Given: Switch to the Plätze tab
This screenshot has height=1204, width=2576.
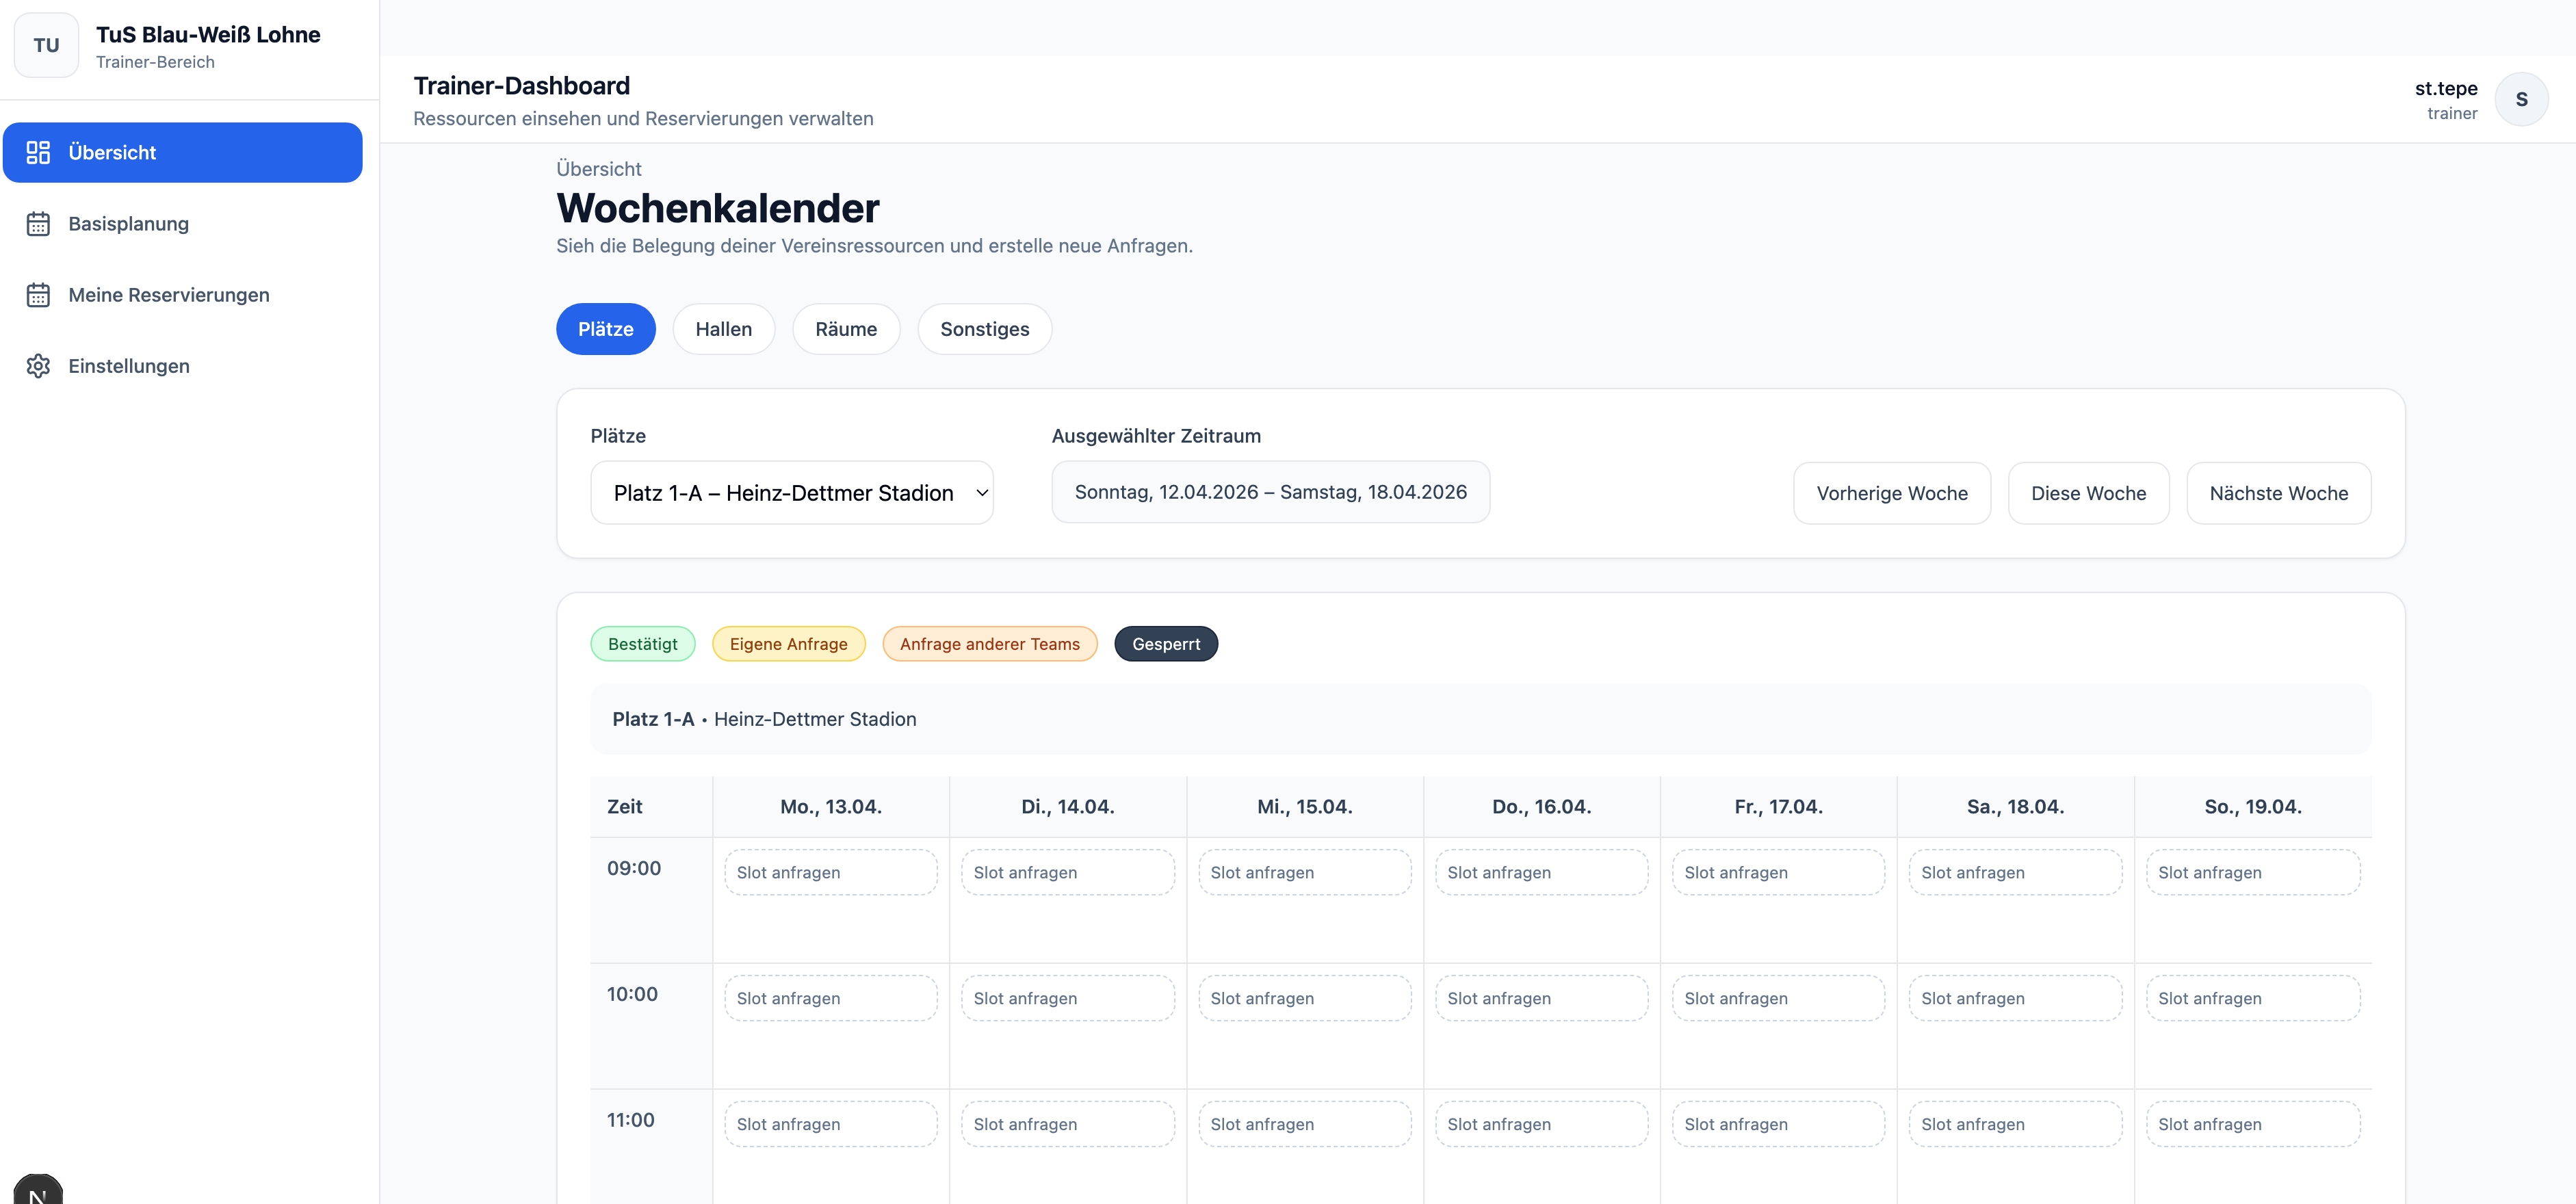Looking at the screenshot, I should tap(606, 329).
